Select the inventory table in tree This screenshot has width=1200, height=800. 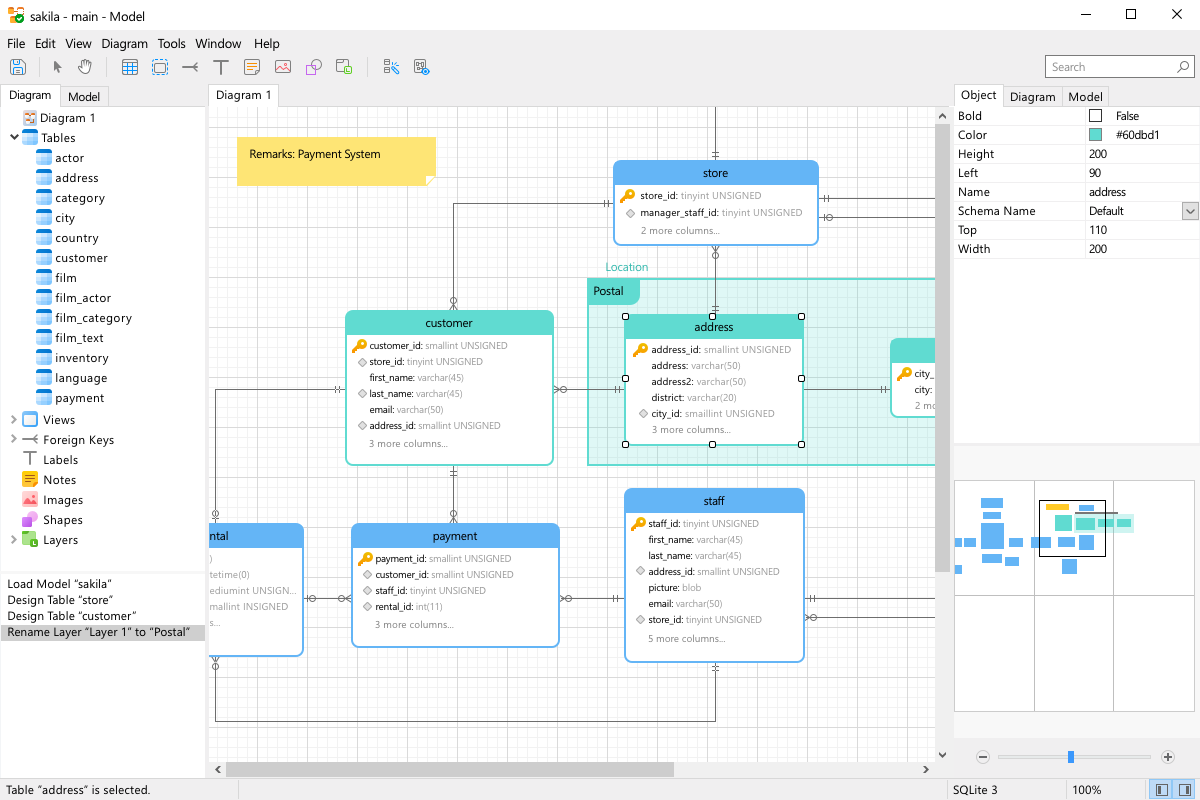82,358
